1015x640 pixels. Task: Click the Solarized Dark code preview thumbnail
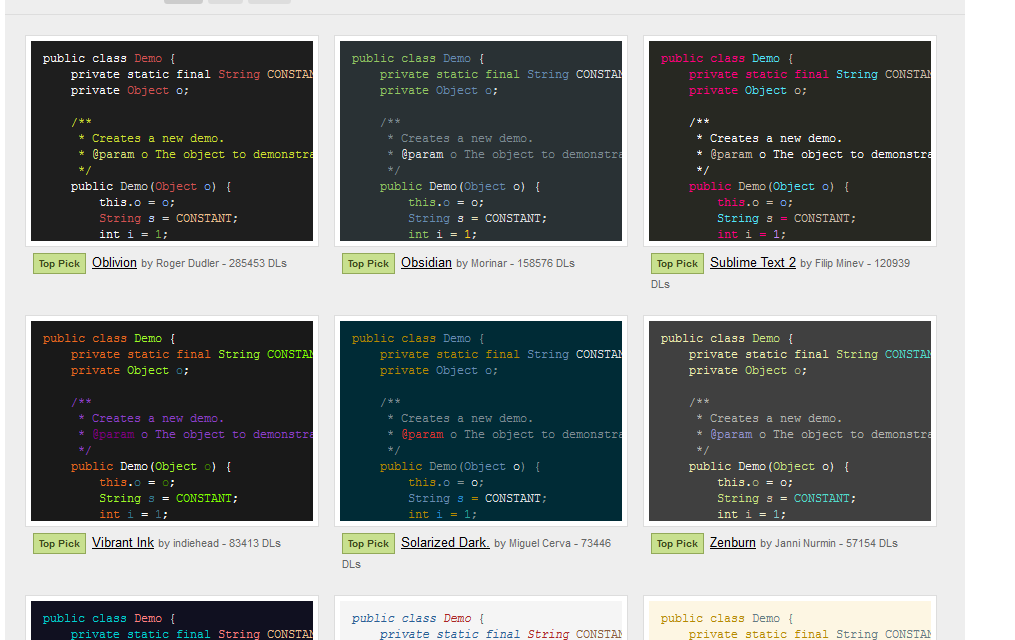pos(480,421)
